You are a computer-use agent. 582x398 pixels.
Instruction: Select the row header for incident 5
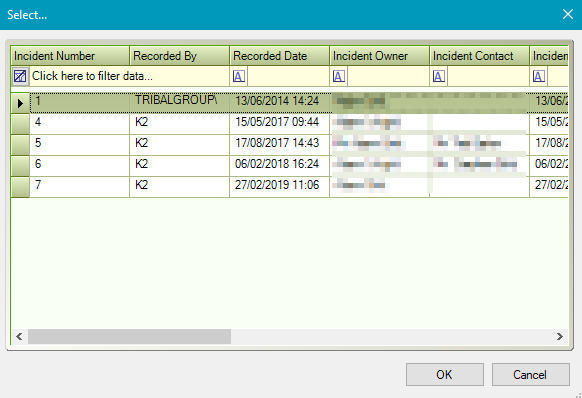[x=20, y=145]
